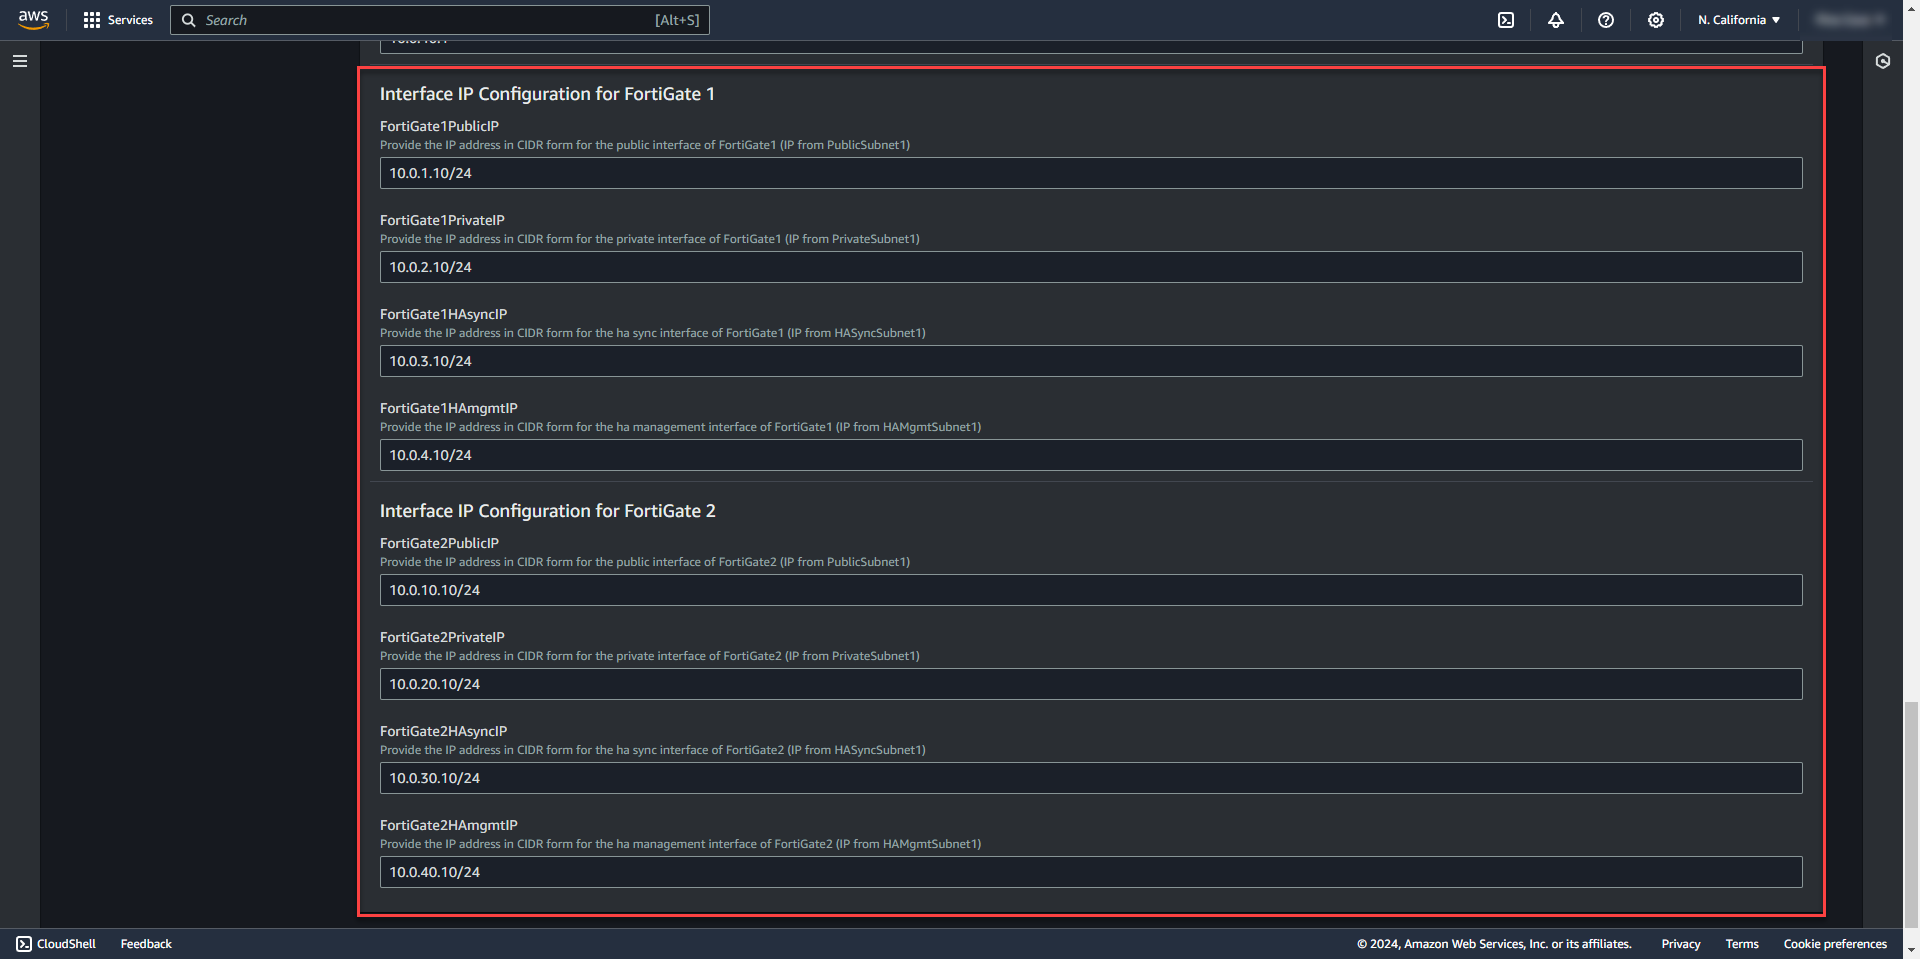Expand the N. California region dropdown
This screenshot has height=959, width=1920.
1739,20
